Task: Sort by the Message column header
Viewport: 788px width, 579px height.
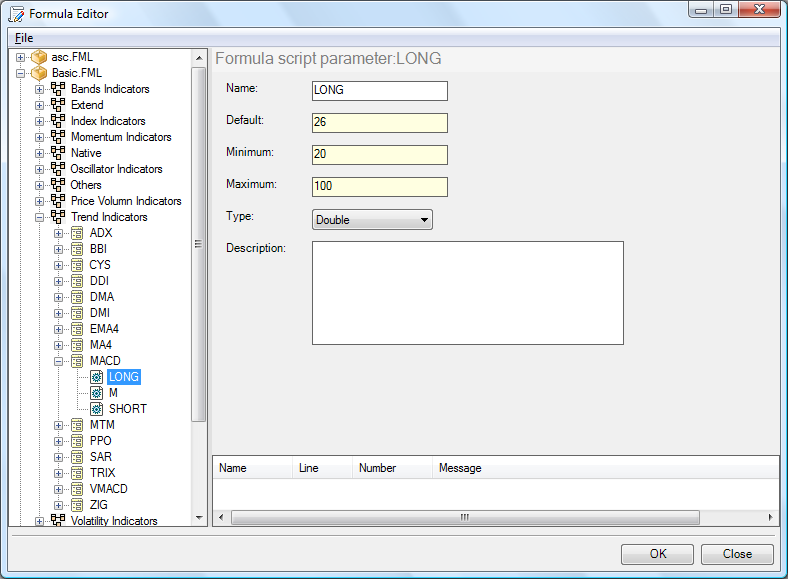Action: click(606, 468)
